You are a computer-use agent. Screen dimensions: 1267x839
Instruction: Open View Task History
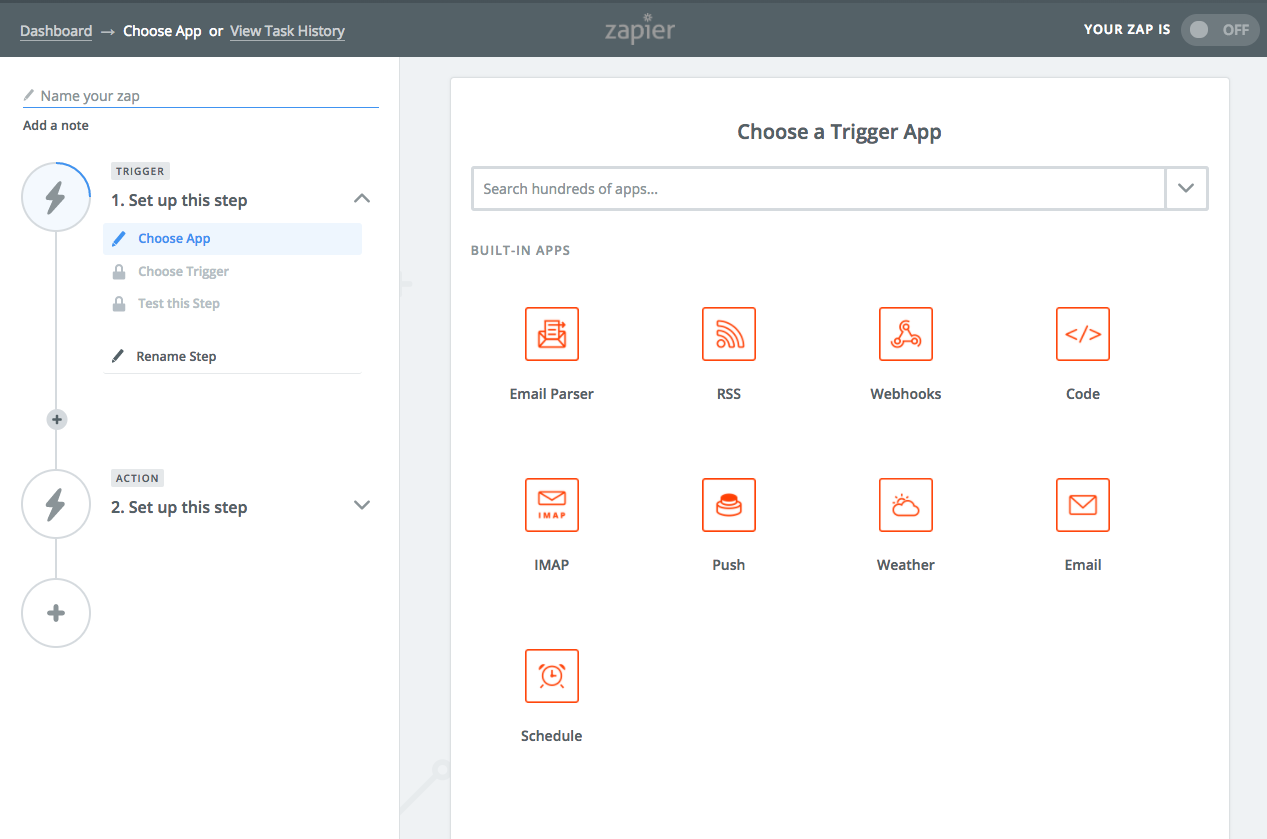pyautogui.click(x=287, y=31)
